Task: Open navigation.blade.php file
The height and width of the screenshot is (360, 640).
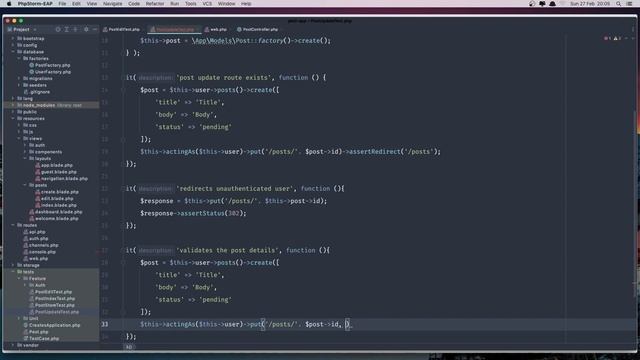Action: click(x=61, y=178)
